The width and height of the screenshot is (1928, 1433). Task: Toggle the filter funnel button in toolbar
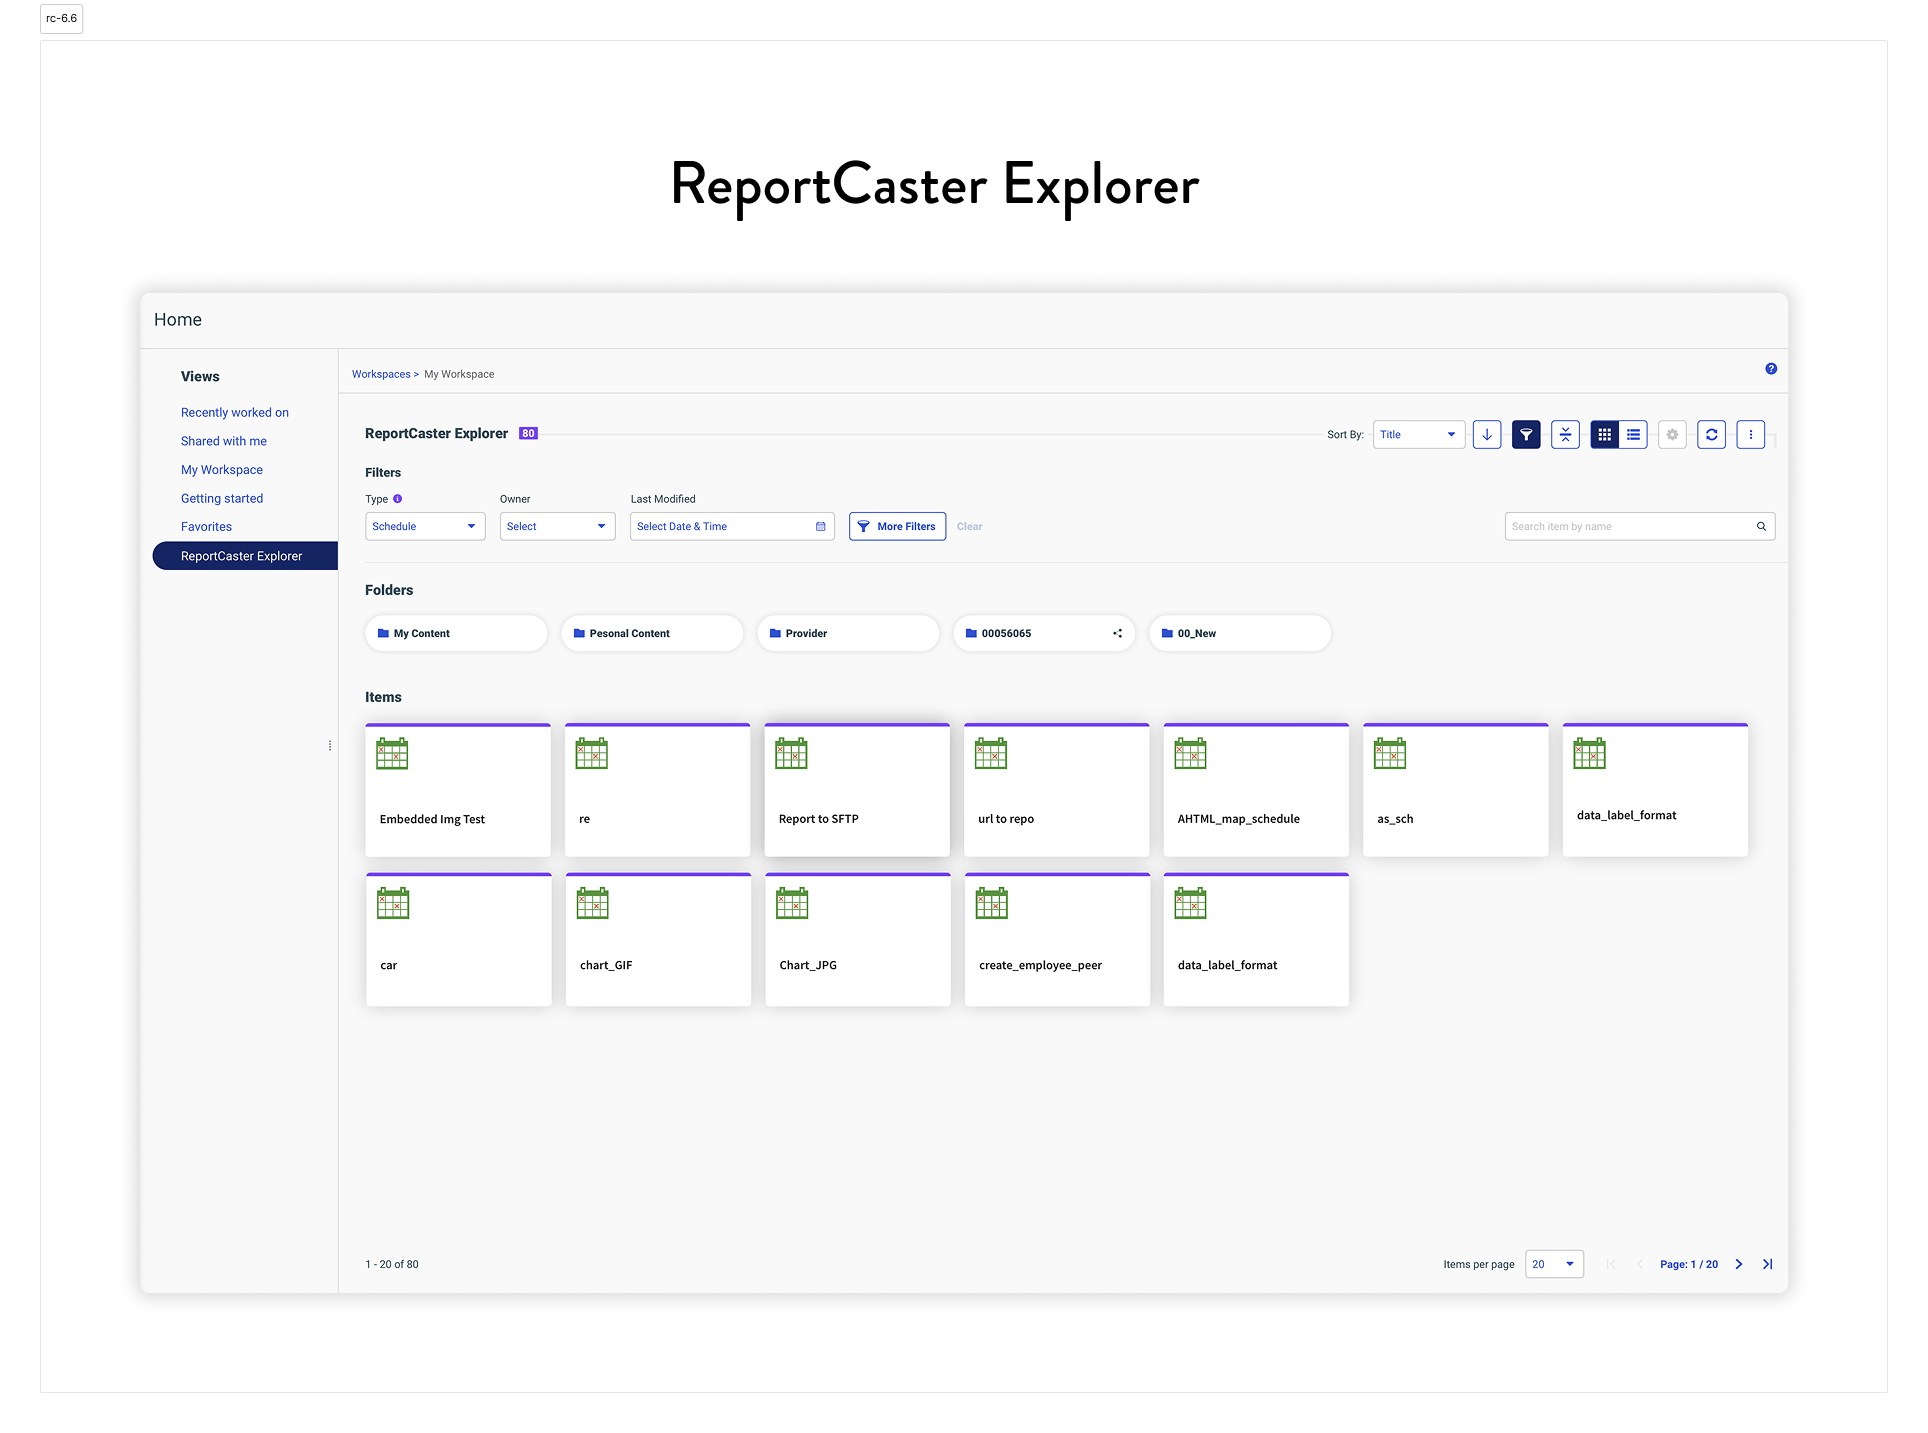[1526, 435]
